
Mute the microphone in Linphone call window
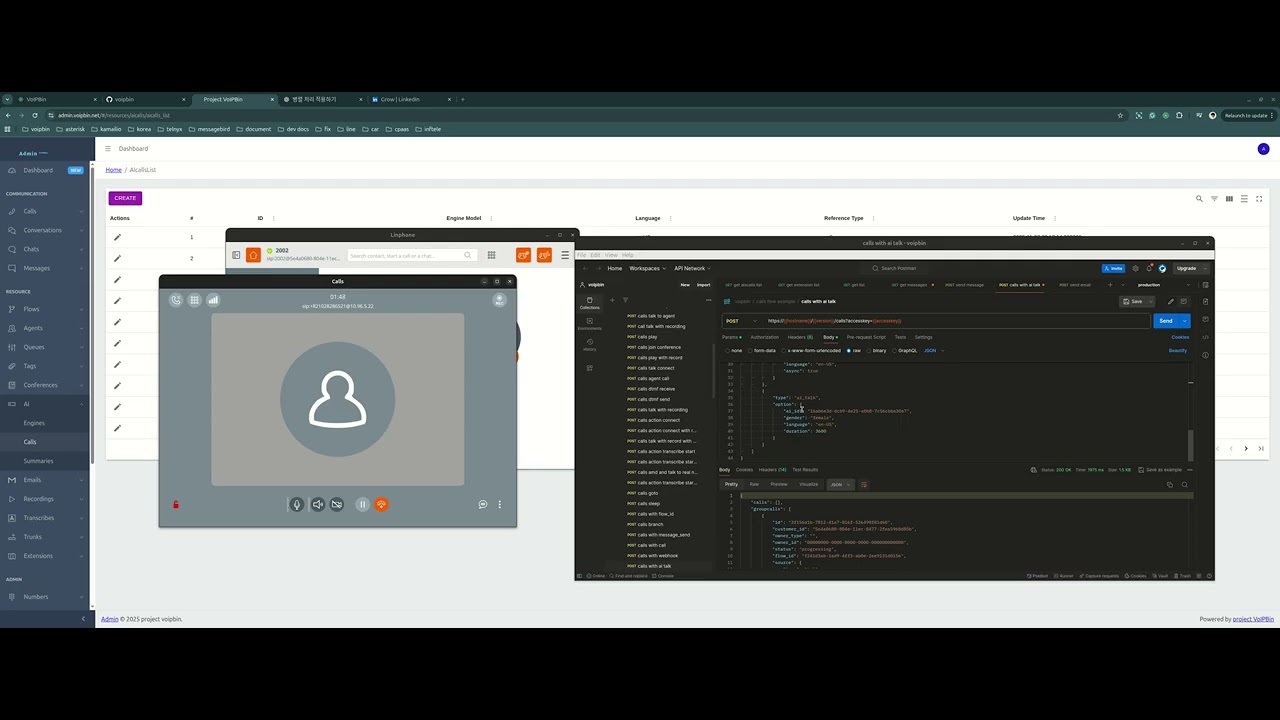[x=296, y=505]
